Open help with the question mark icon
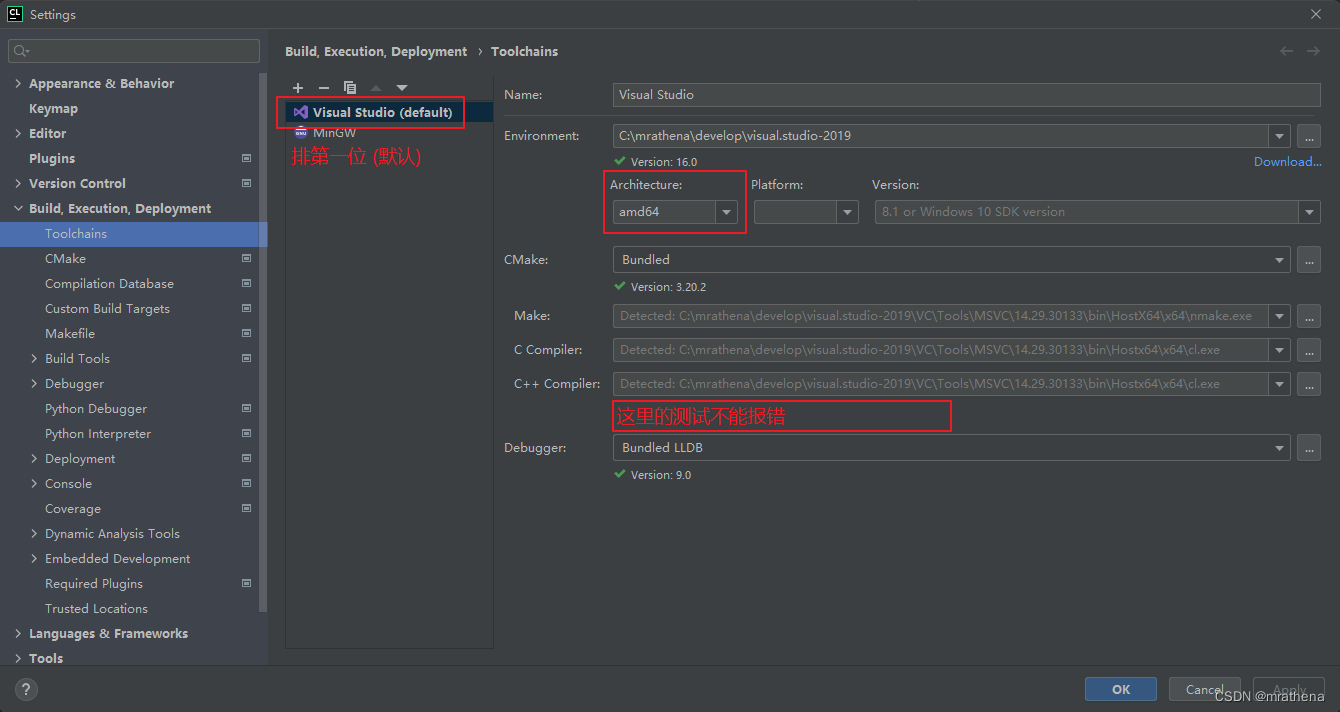The image size is (1340, 712). (26, 689)
